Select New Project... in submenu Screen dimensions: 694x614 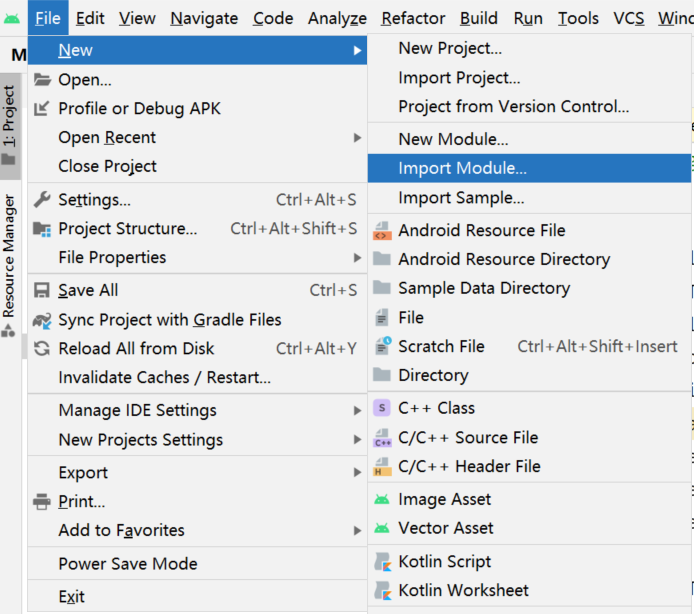529,48
